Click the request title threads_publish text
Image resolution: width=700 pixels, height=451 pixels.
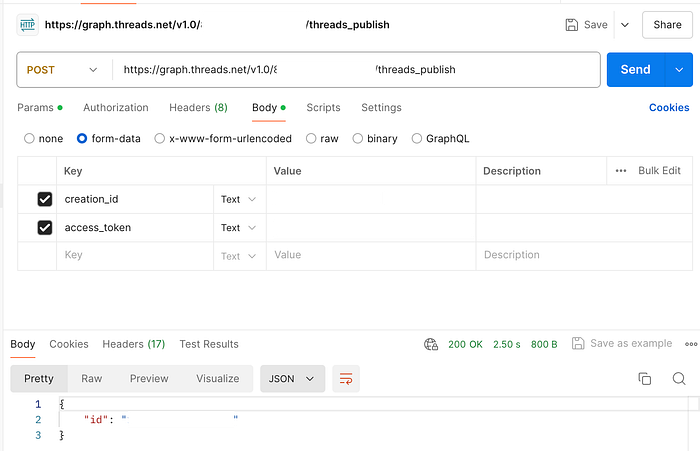(x=348, y=25)
